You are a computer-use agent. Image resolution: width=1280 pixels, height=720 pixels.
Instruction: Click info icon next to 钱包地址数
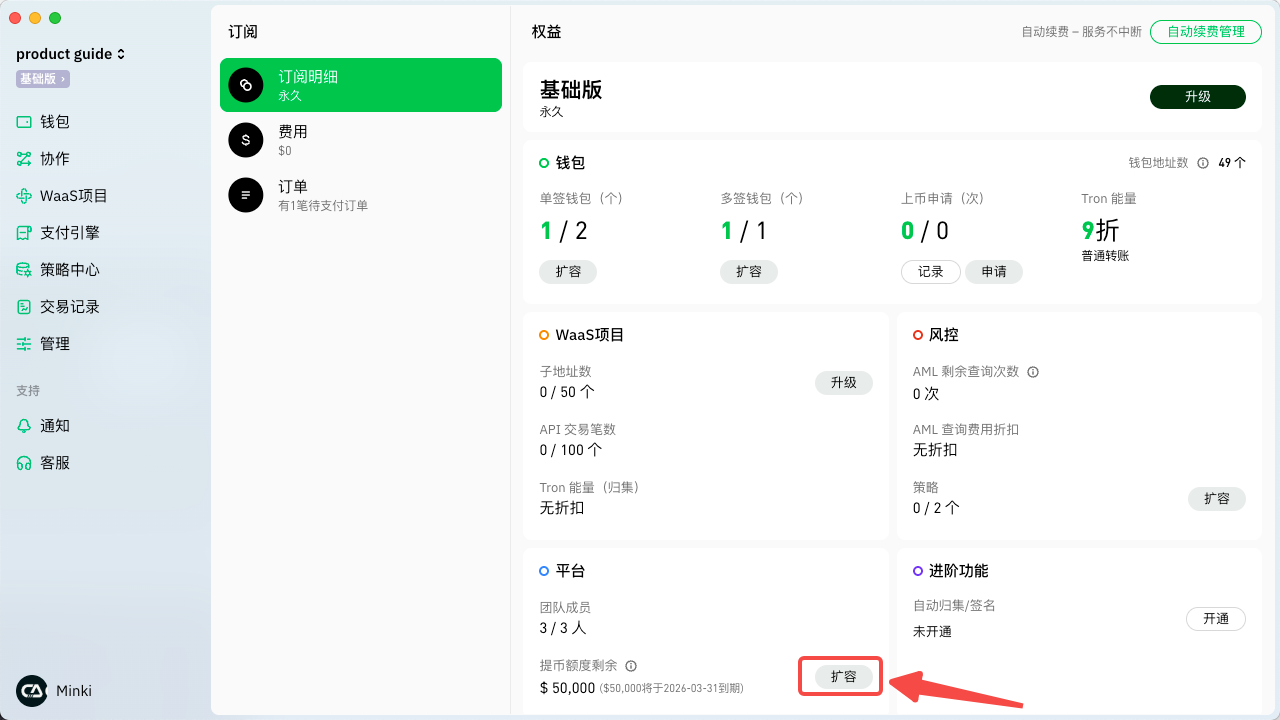(x=1203, y=163)
